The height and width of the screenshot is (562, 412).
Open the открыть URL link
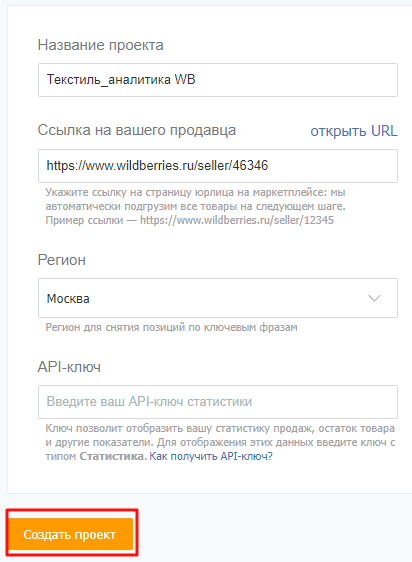tap(354, 131)
